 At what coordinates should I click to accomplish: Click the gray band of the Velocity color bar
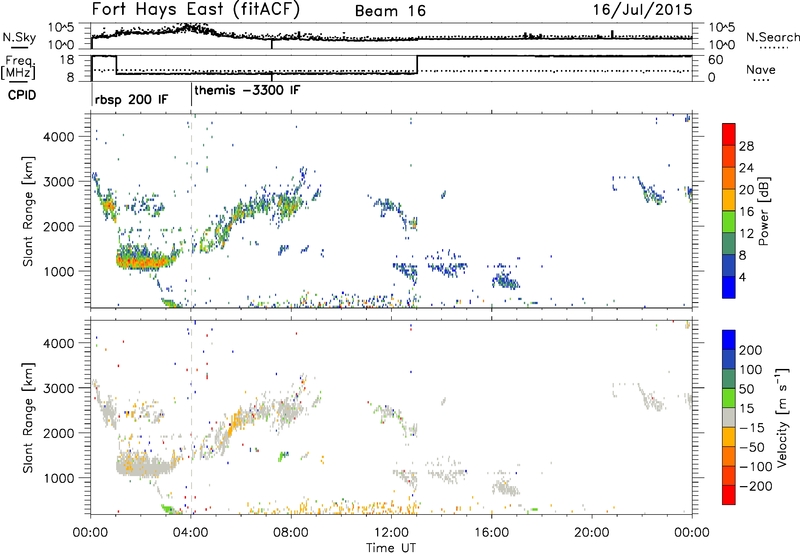point(729,417)
